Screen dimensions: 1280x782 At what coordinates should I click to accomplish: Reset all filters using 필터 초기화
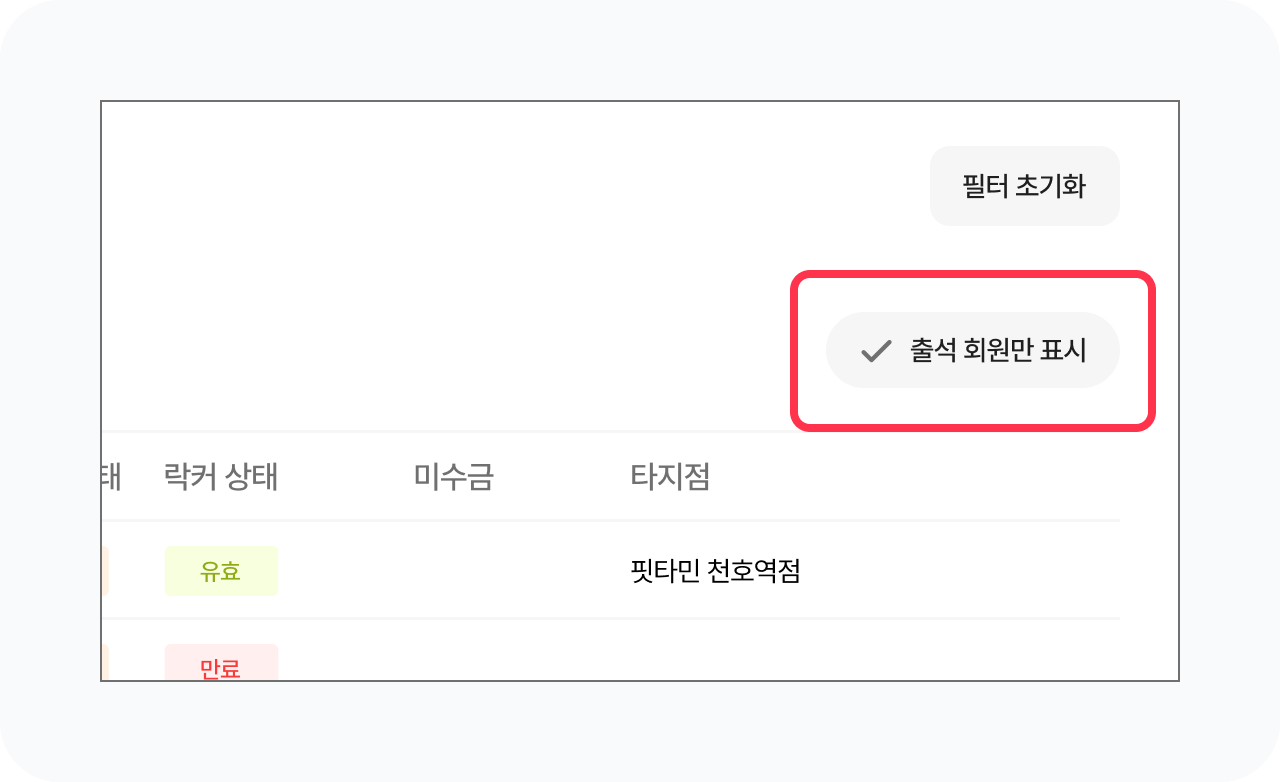(x=1024, y=186)
